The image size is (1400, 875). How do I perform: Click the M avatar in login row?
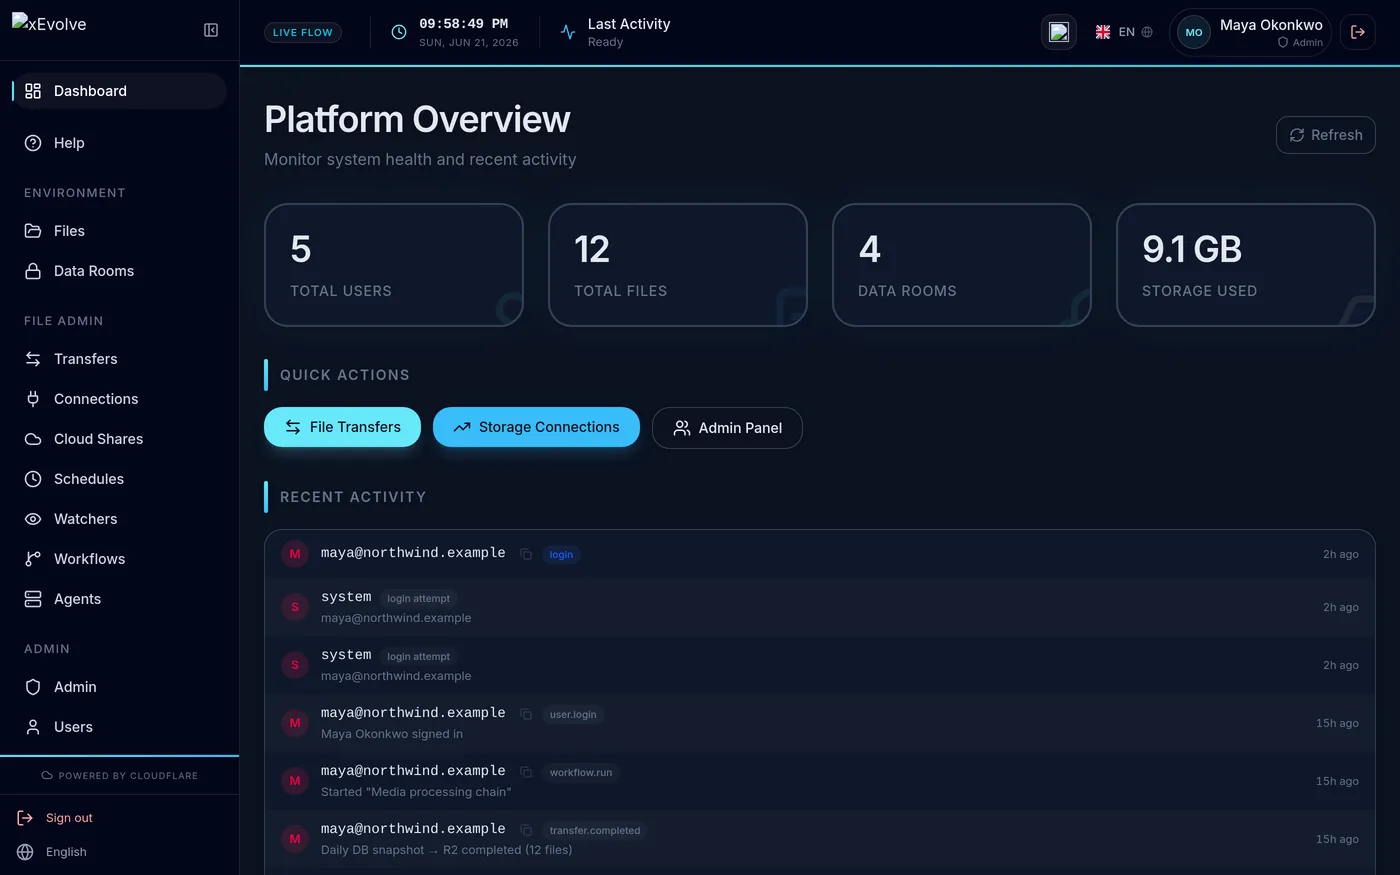(x=295, y=553)
